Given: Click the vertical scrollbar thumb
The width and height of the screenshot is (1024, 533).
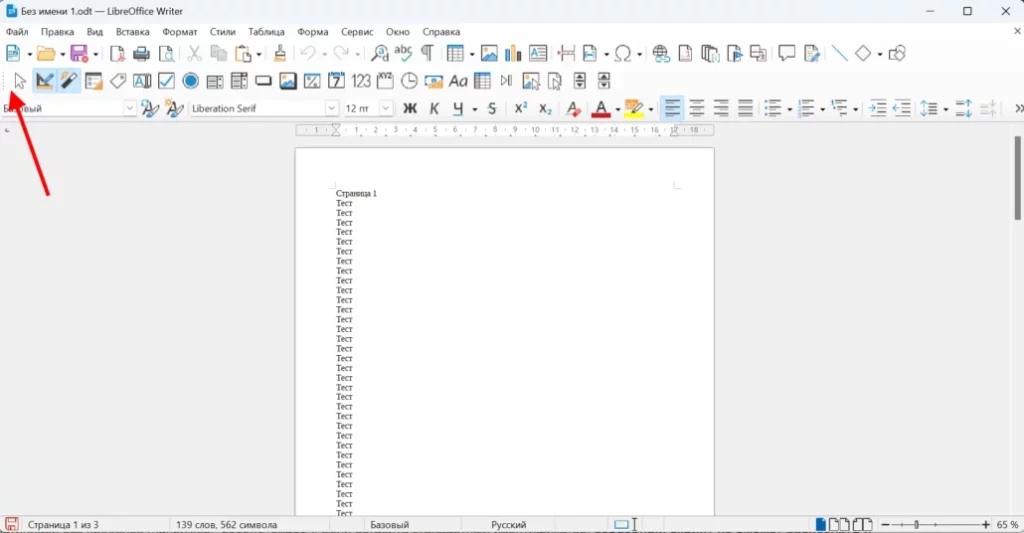Looking at the screenshot, I should (x=1017, y=178).
